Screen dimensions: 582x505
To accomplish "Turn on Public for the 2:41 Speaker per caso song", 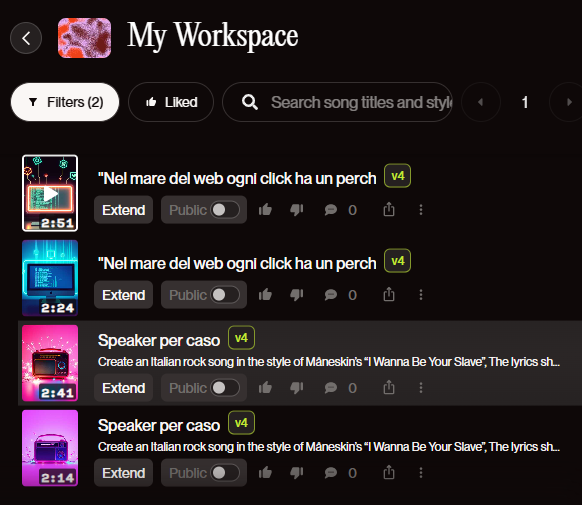I will (225, 388).
